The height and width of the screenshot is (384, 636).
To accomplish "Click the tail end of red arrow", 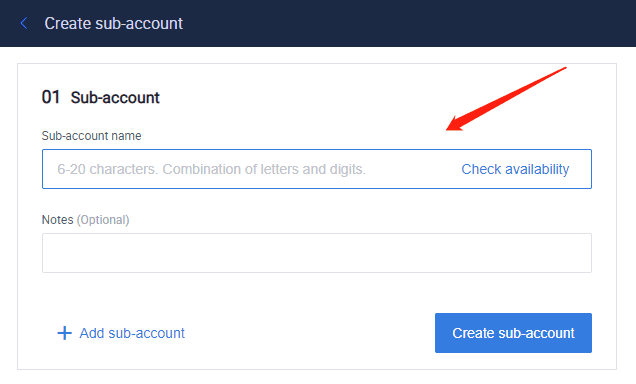I will (x=565, y=68).
